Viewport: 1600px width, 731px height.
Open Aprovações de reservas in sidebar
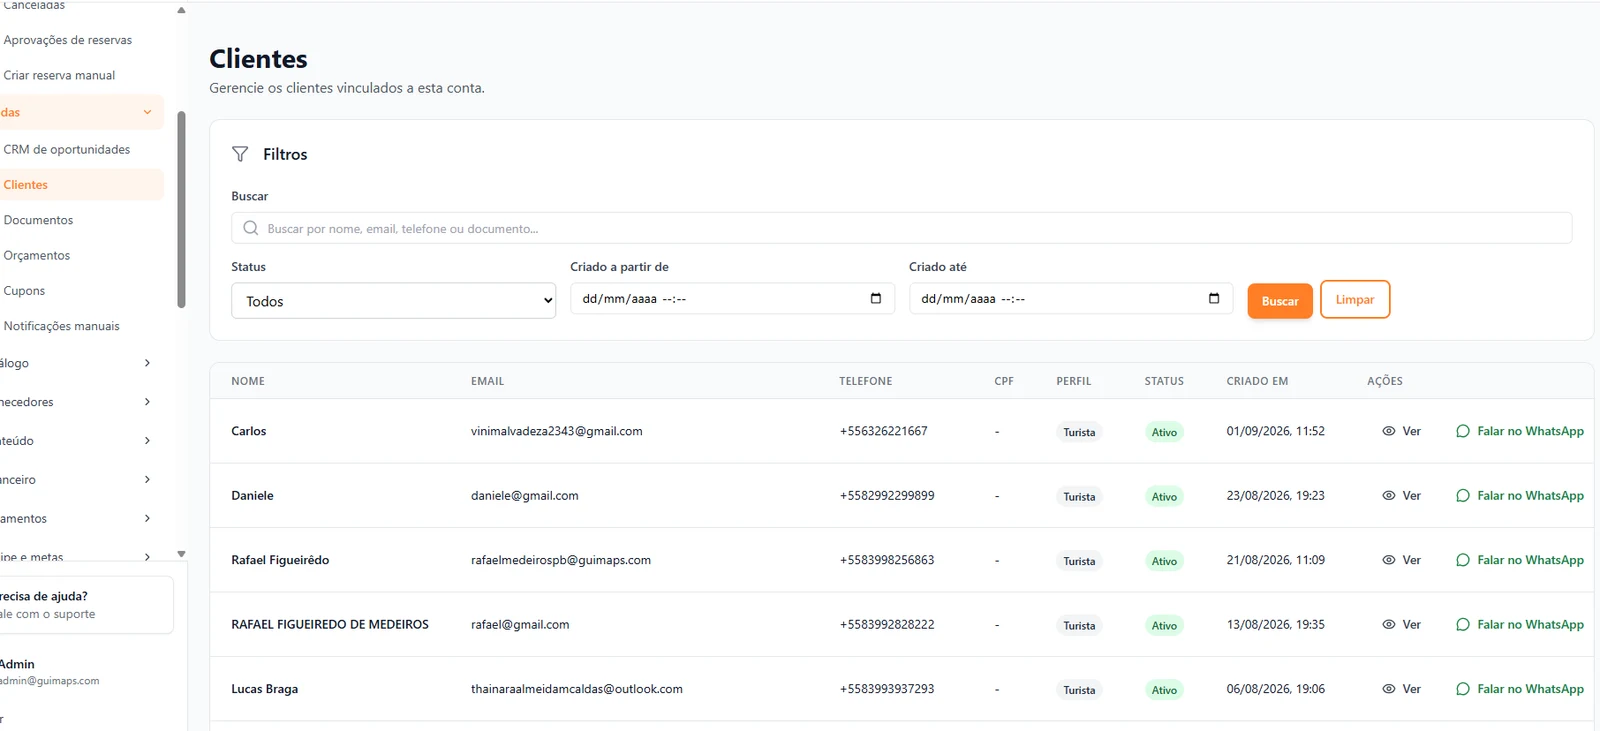(x=68, y=40)
